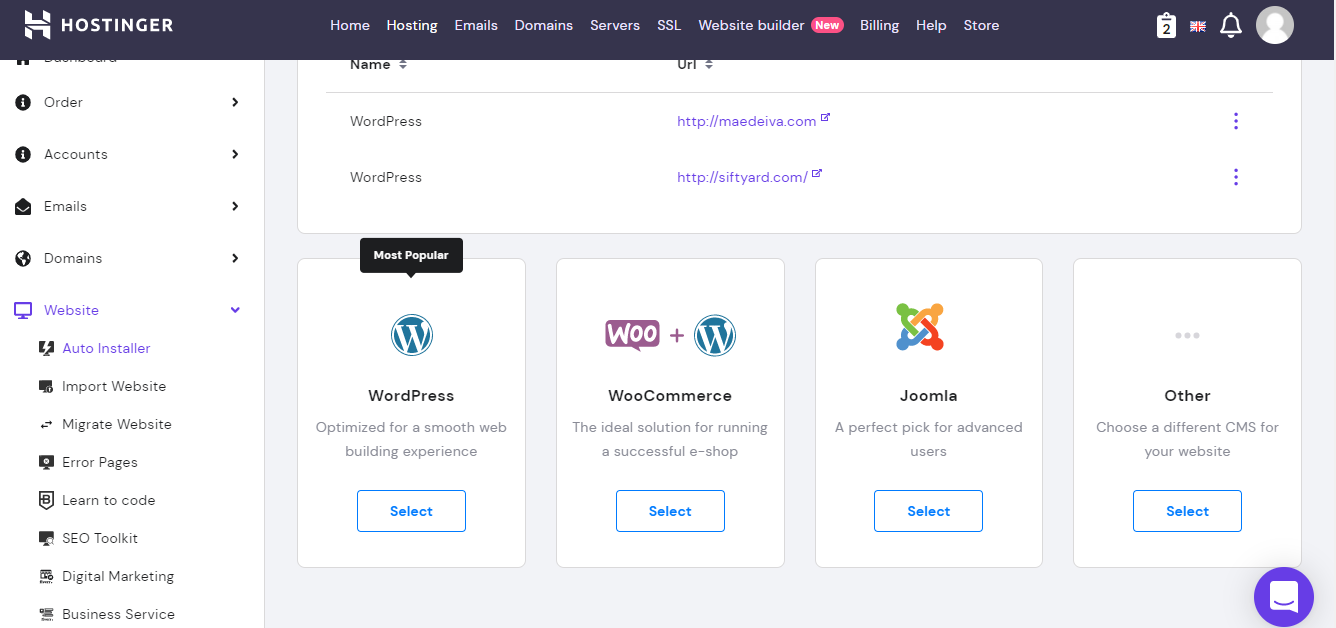
Task: Click the Auto Installer sidebar icon
Action: [46, 348]
